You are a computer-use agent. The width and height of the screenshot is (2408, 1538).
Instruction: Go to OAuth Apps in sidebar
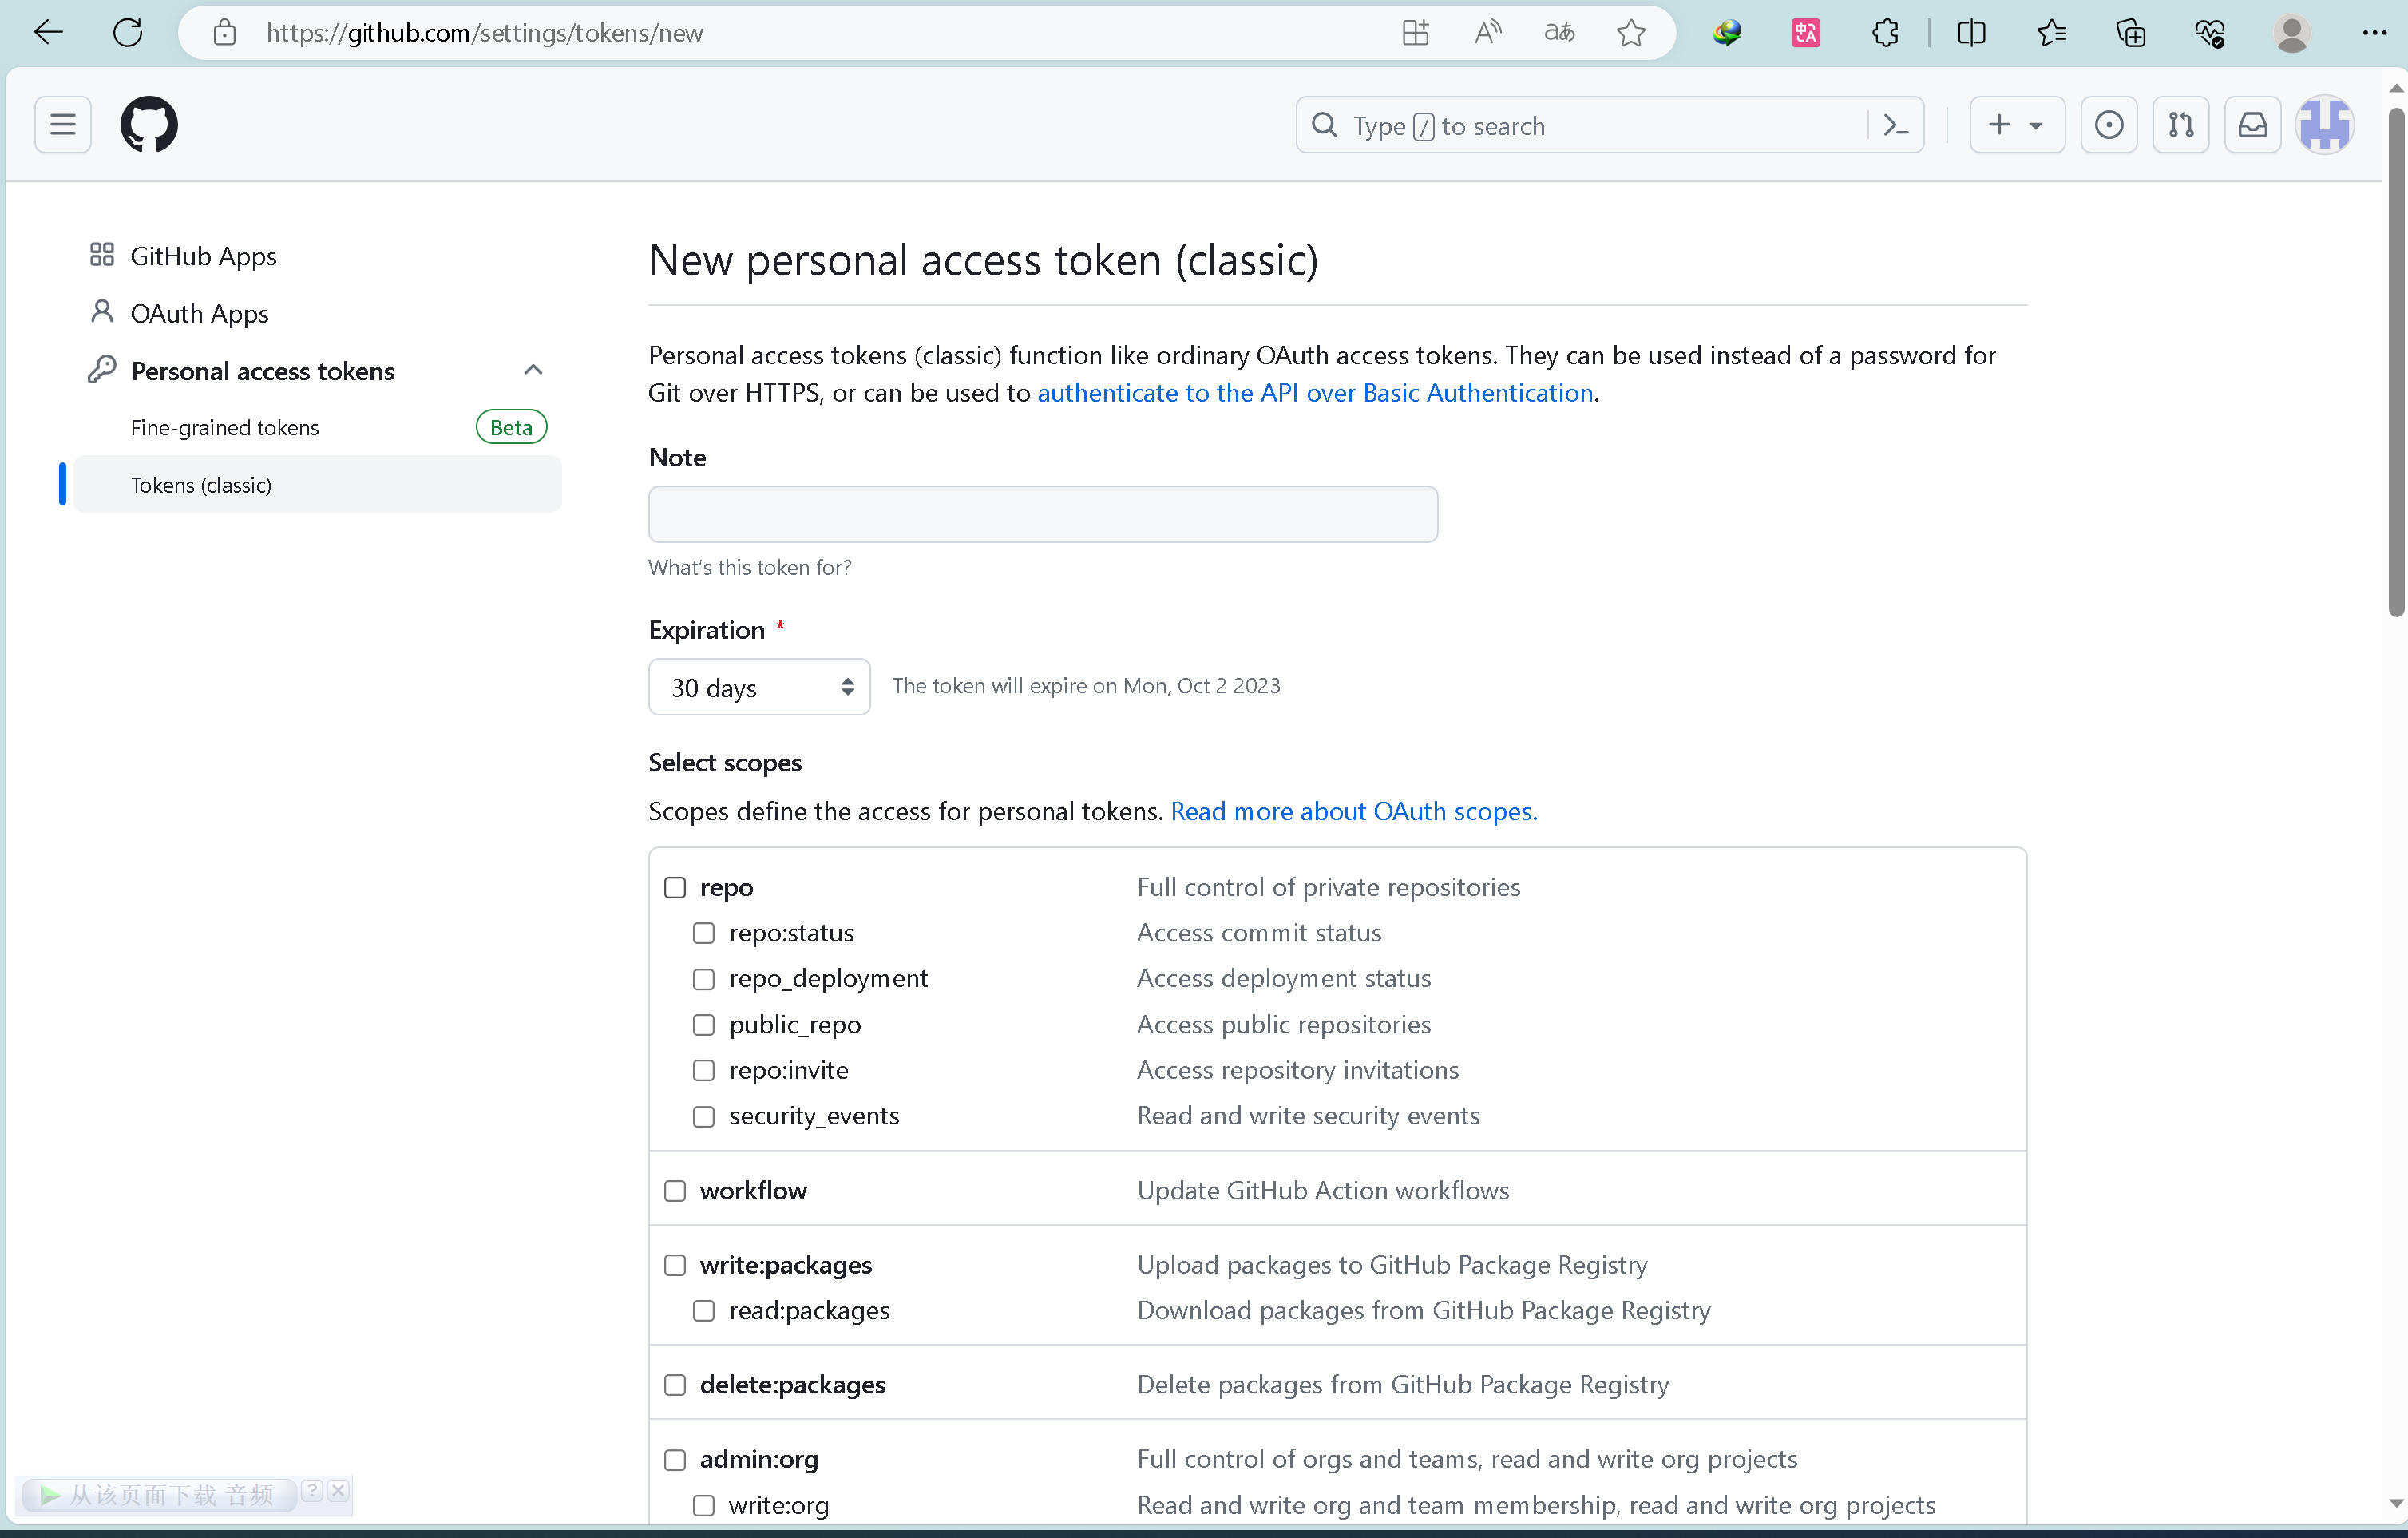pyautogui.click(x=199, y=314)
